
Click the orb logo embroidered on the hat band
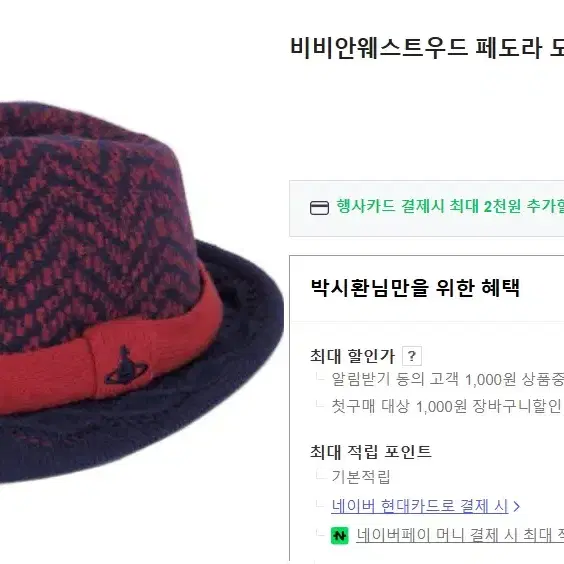click(126, 365)
